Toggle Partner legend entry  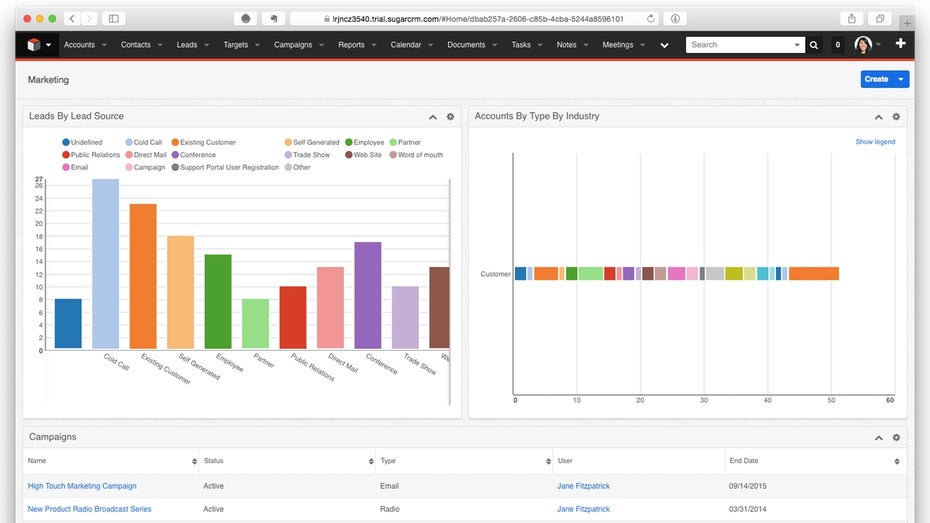[405, 142]
